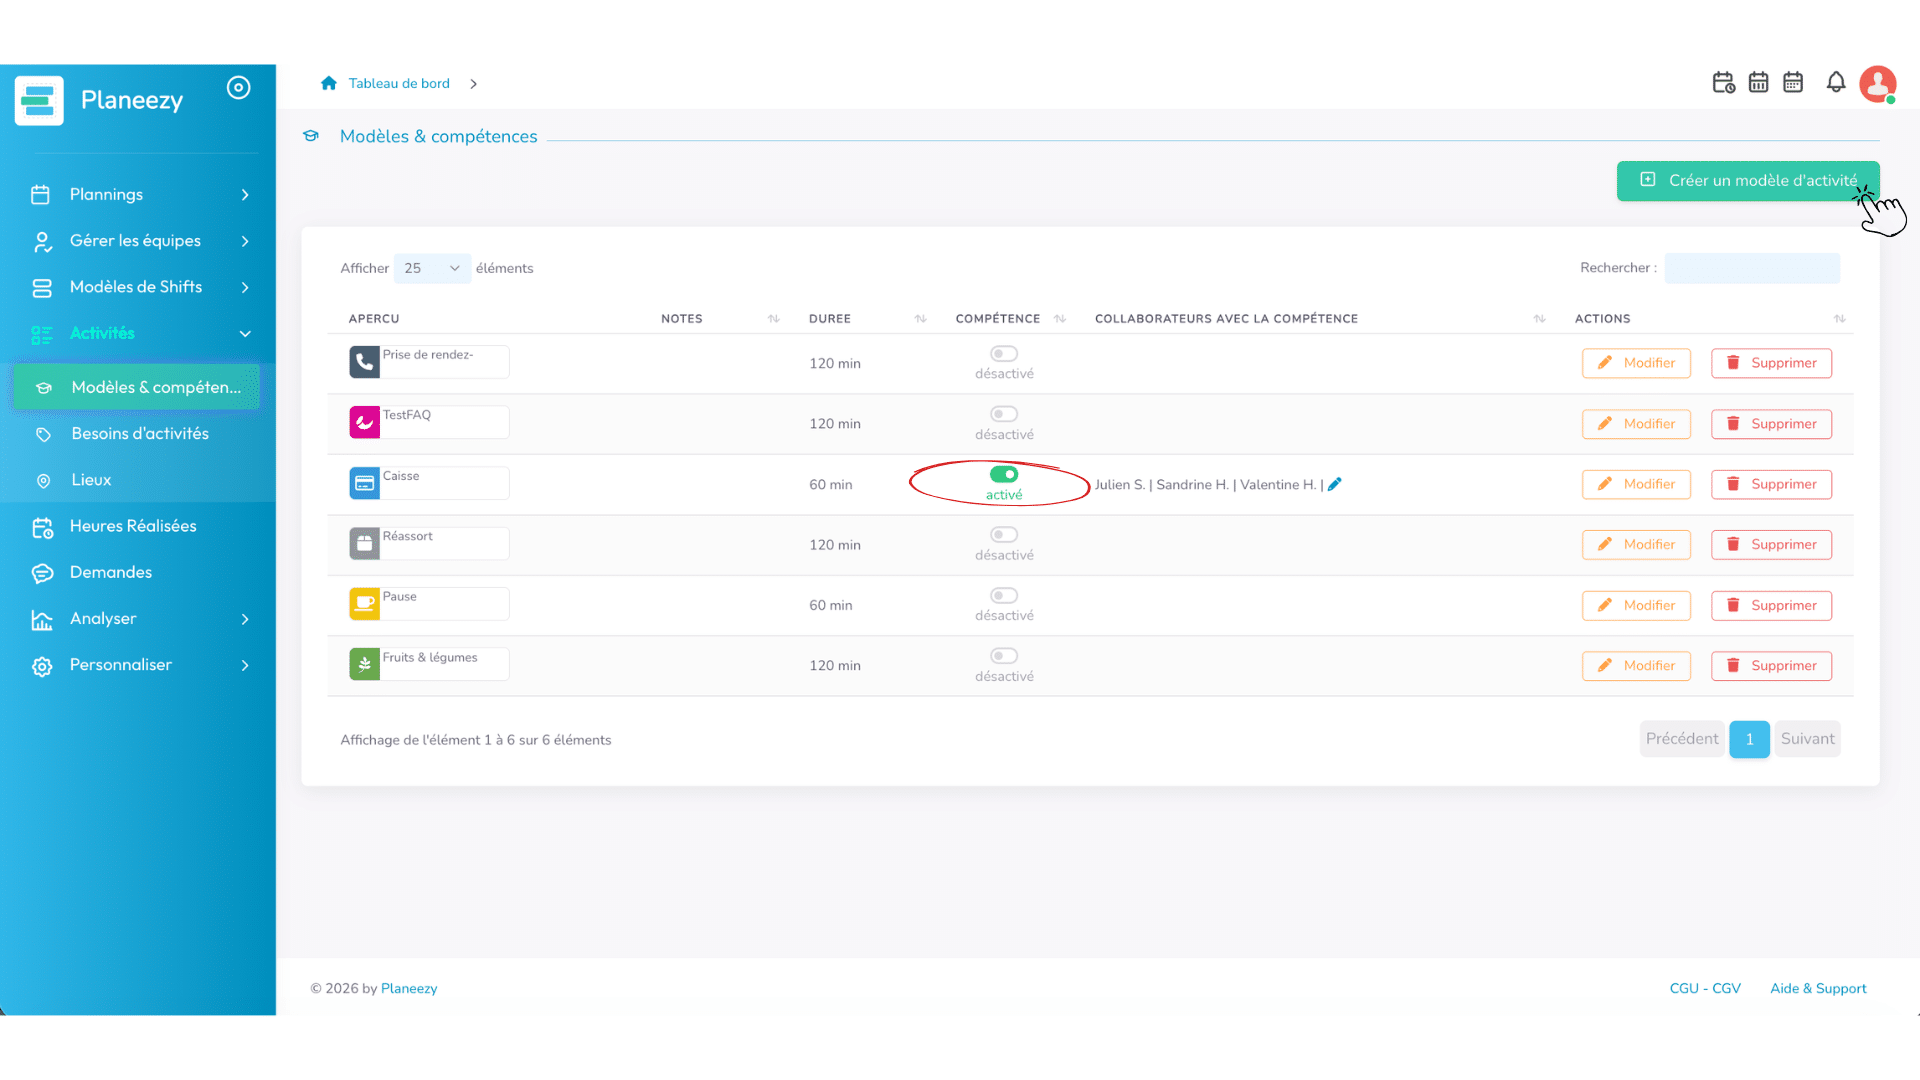The height and width of the screenshot is (1080, 1920).
Task: Open the rightmost calendar icon in header
Action: [x=1793, y=83]
